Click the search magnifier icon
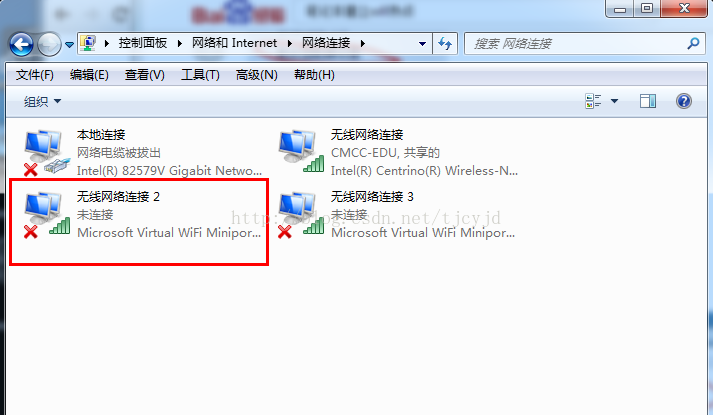This screenshot has height=415, width=713. click(693, 44)
